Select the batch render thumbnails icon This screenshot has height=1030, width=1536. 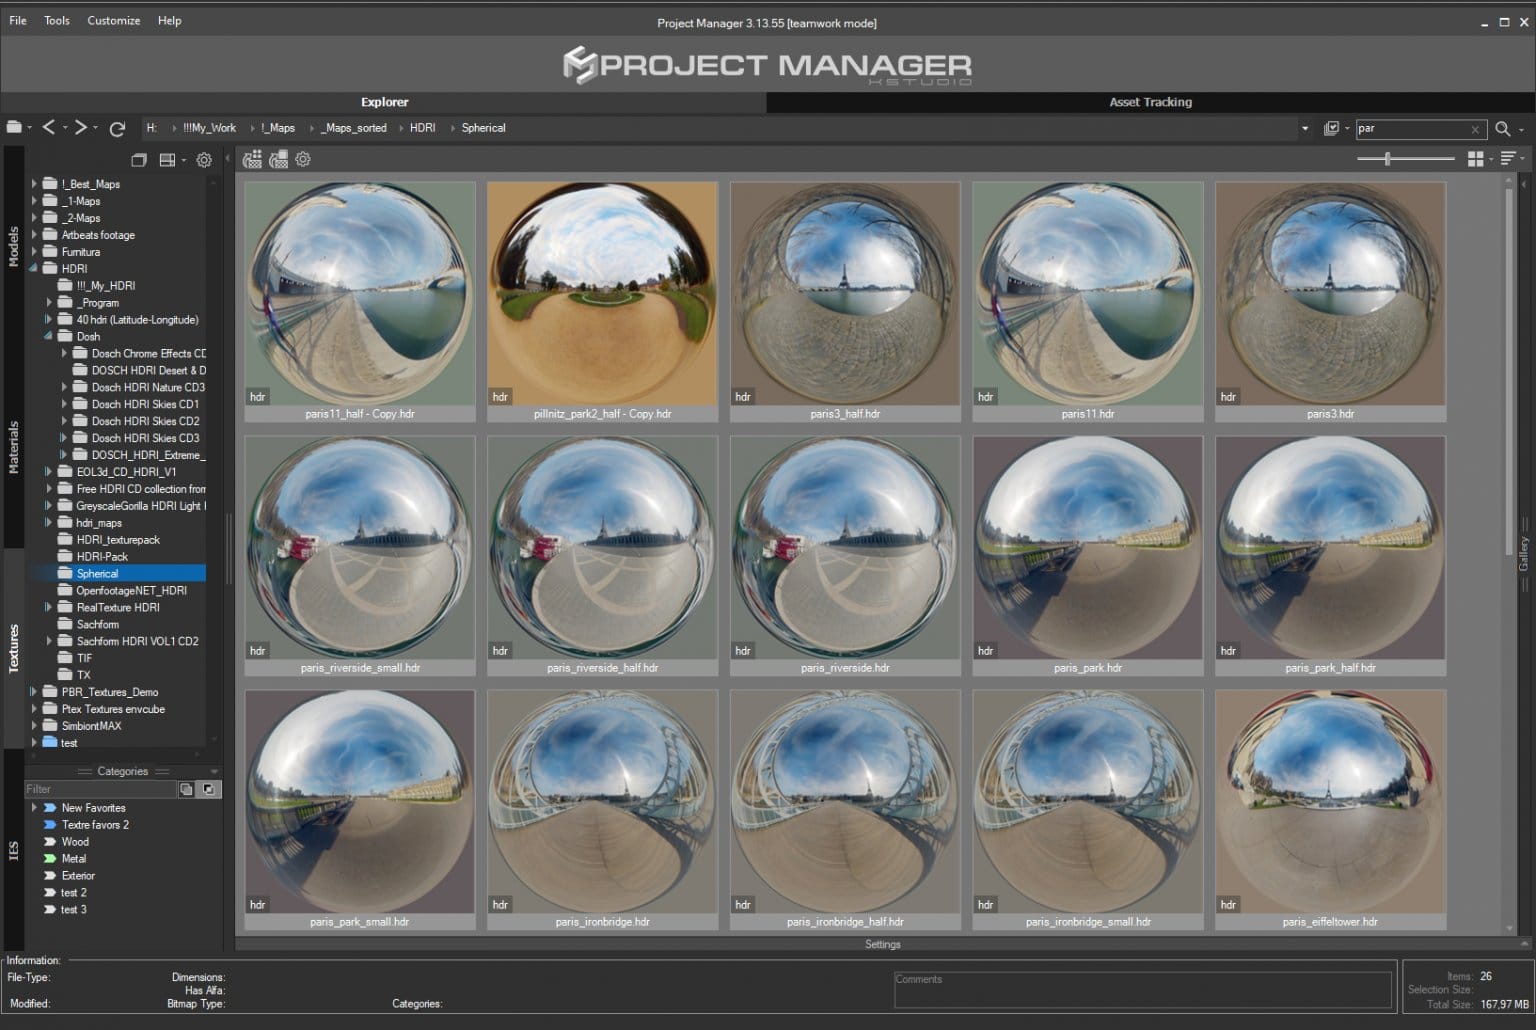click(x=252, y=159)
